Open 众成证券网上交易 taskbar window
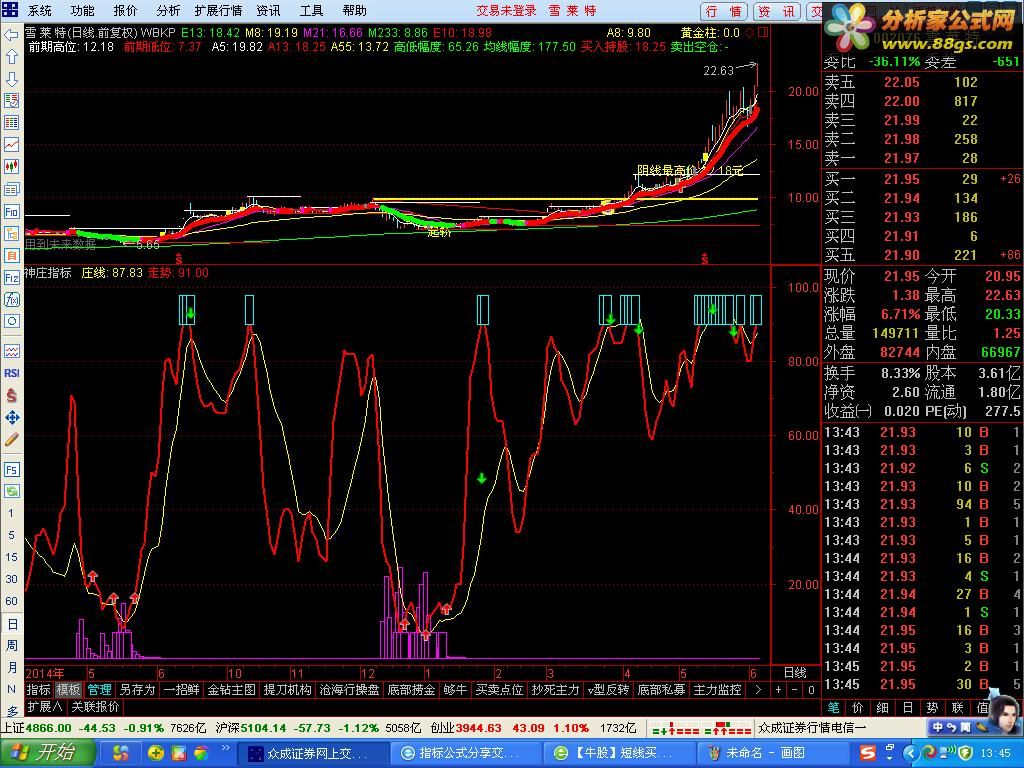Screen dimensions: 1024x768 click(313, 753)
